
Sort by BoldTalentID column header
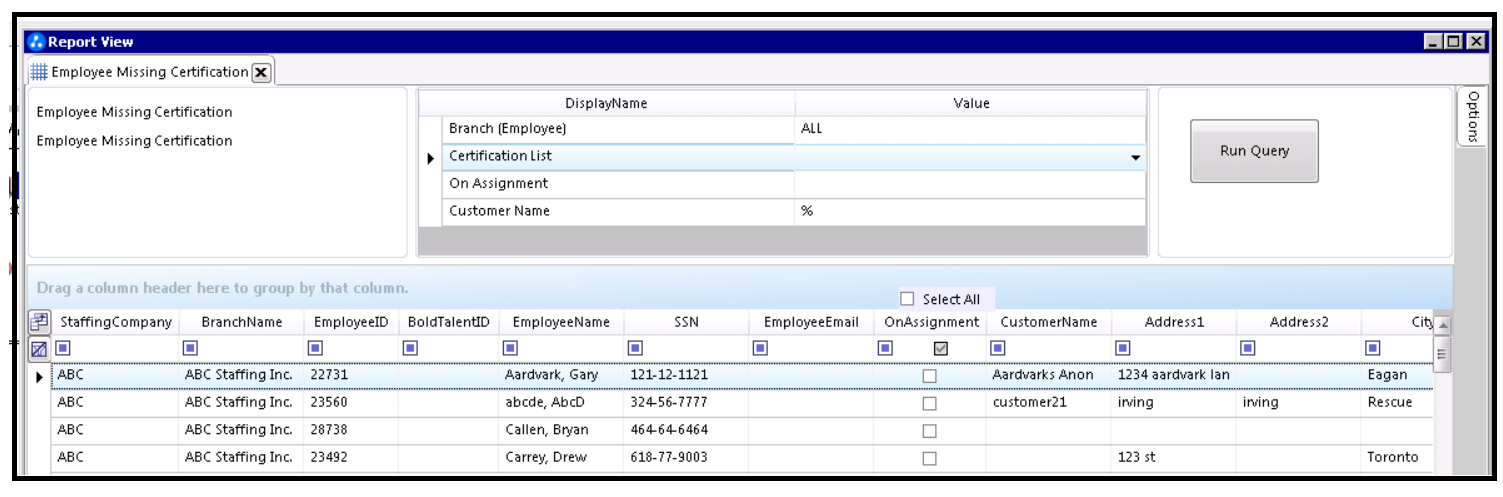[449, 322]
